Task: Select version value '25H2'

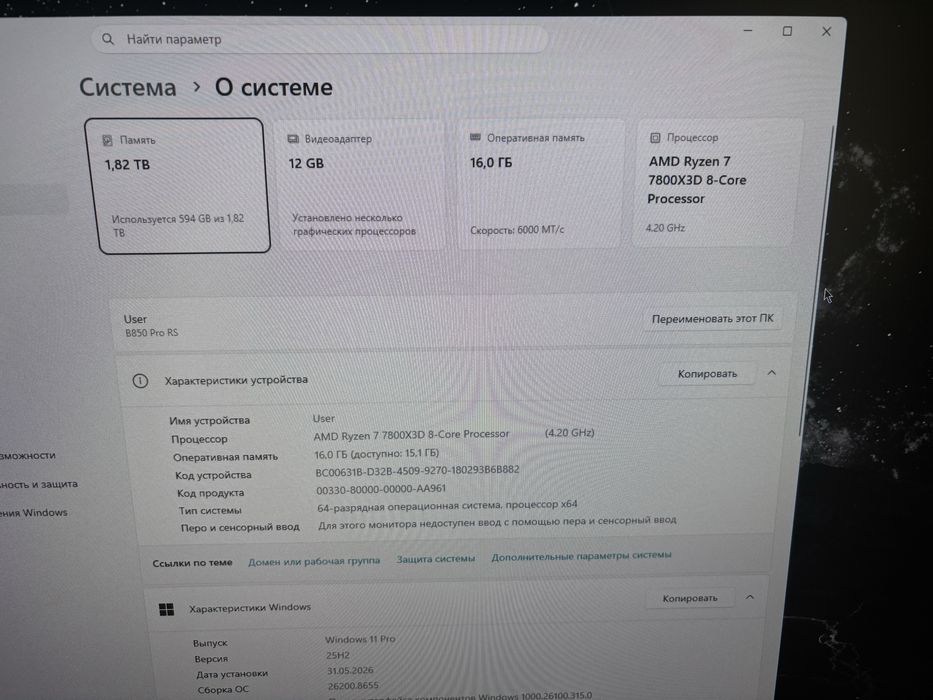Action: (x=337, y=655)
